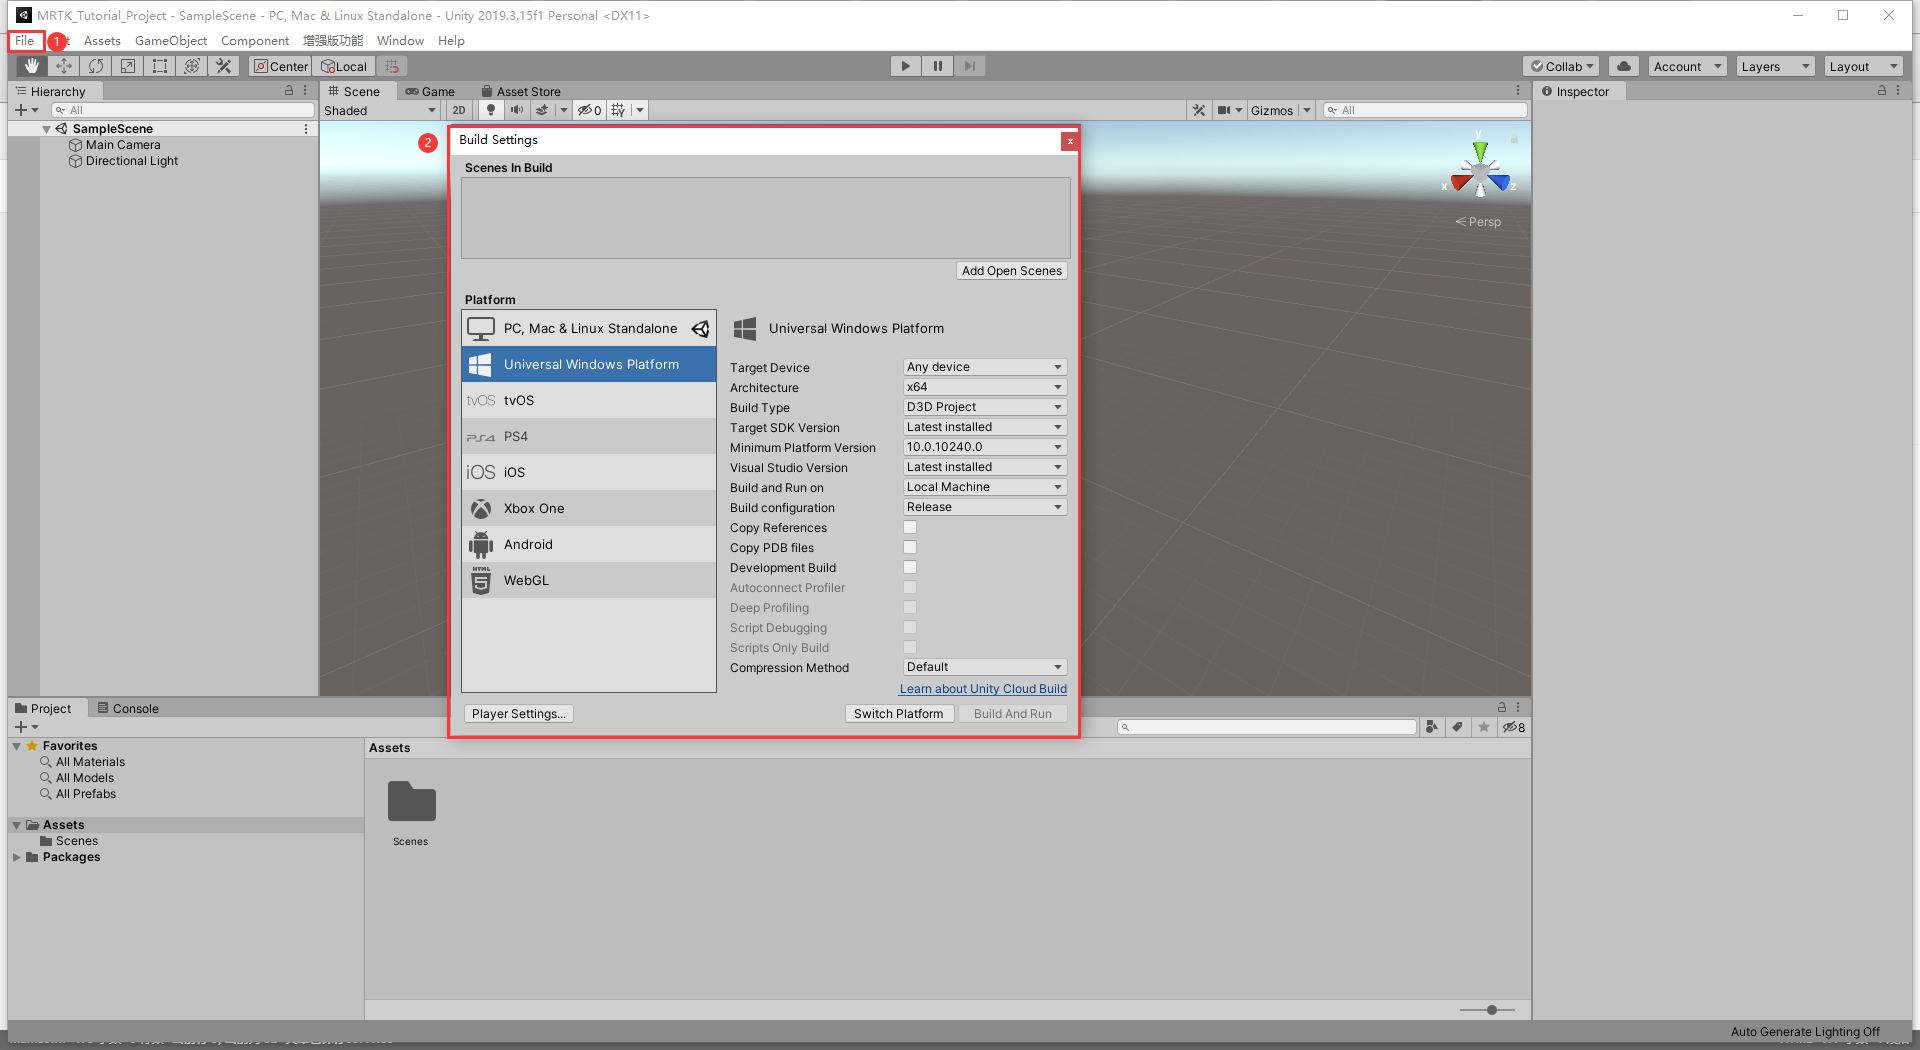Open Build configuration dropdown
The width and height of the screenshot is (1920, 1050).
[x=985, y=507]
